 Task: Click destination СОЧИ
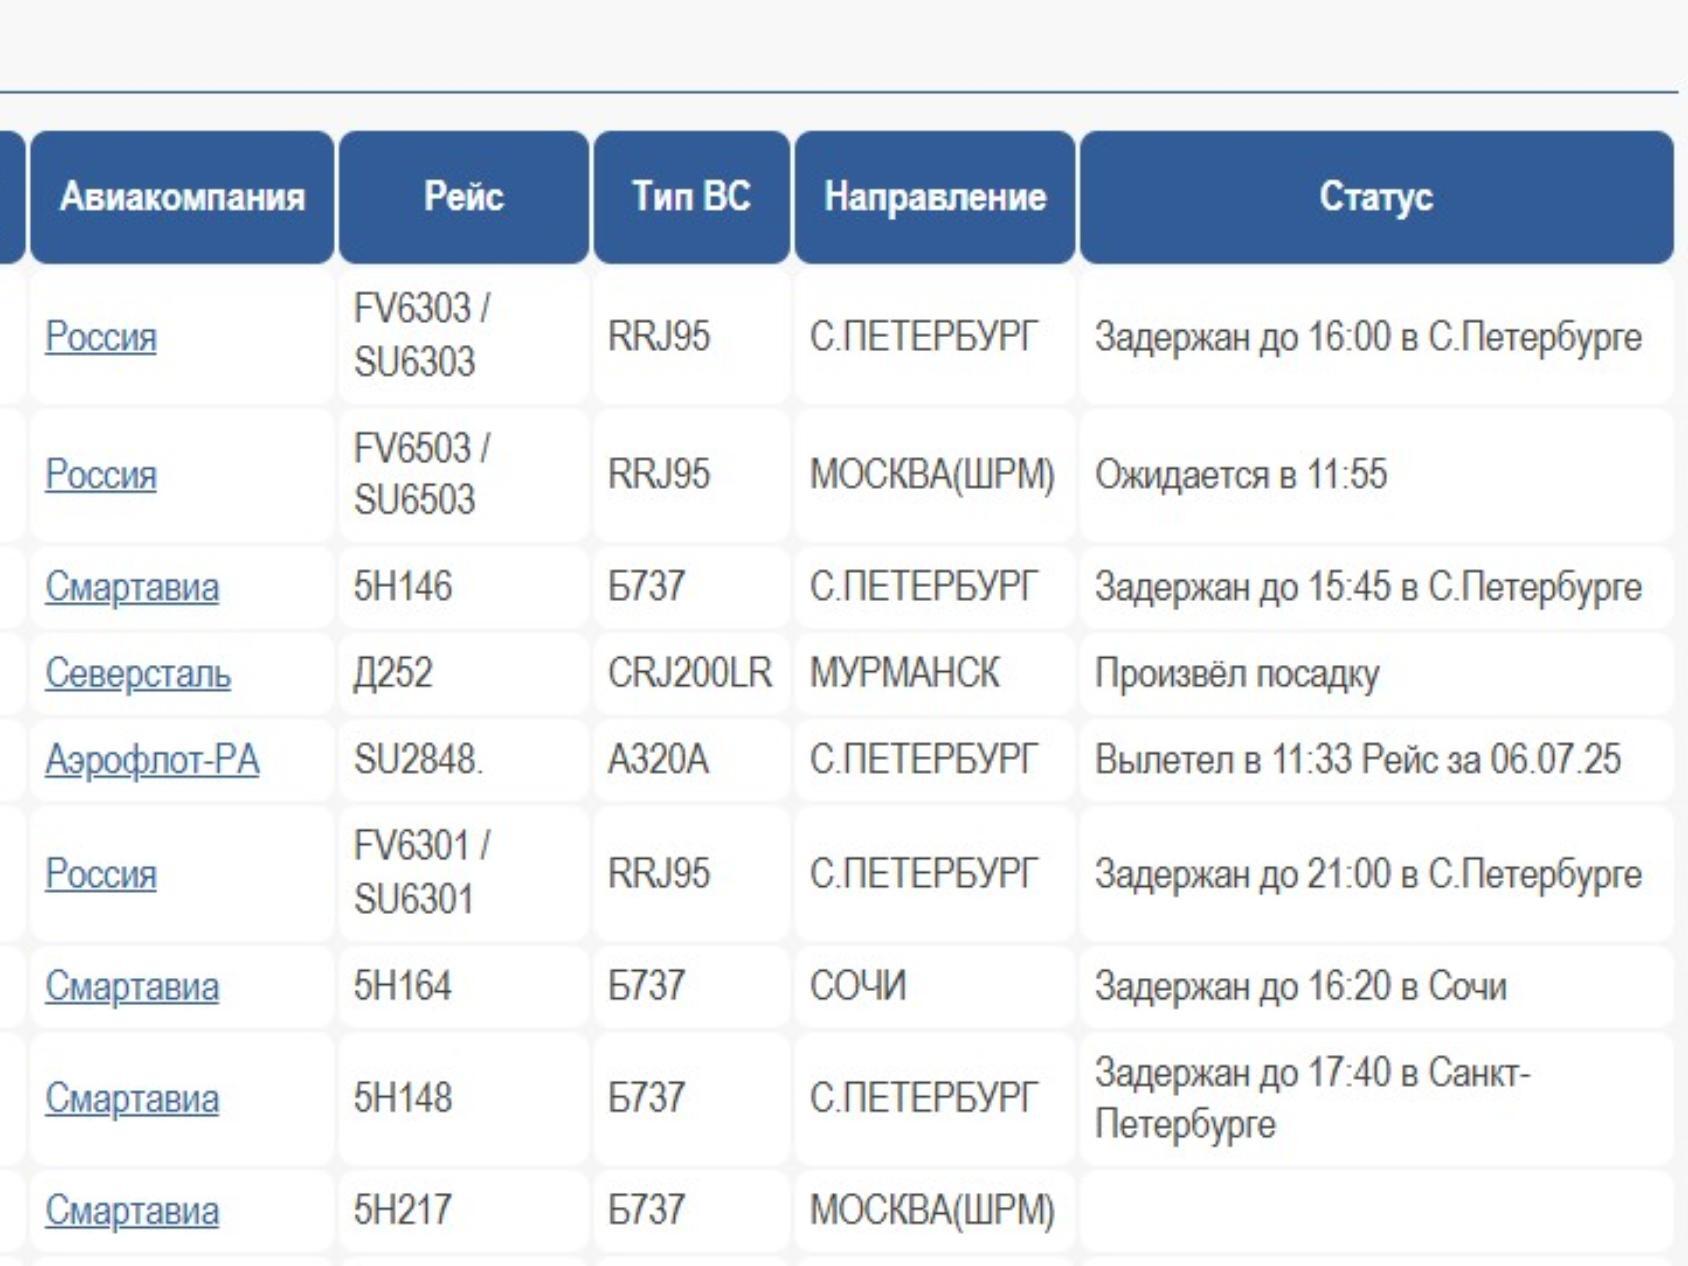(858, 986)
